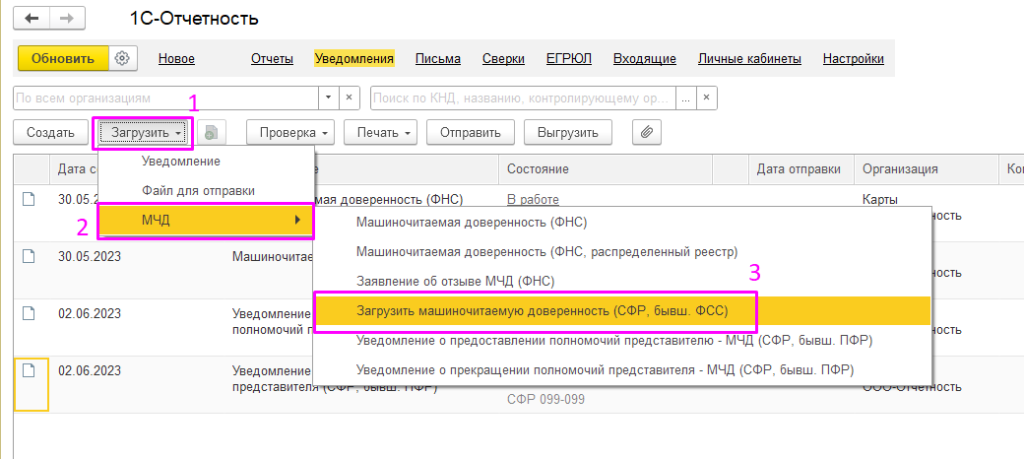1024x459 pixels.
Task: Open the Проверка dropdown
Action: point(295,132)
